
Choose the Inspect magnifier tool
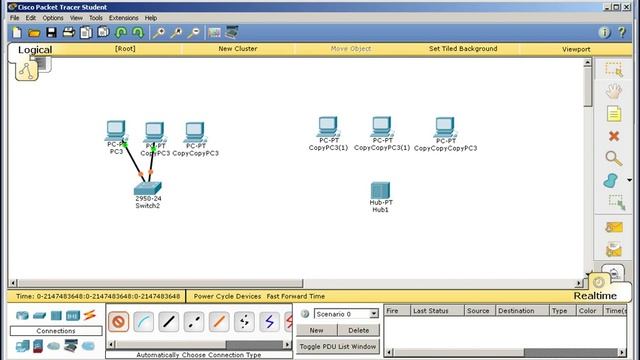614,158
